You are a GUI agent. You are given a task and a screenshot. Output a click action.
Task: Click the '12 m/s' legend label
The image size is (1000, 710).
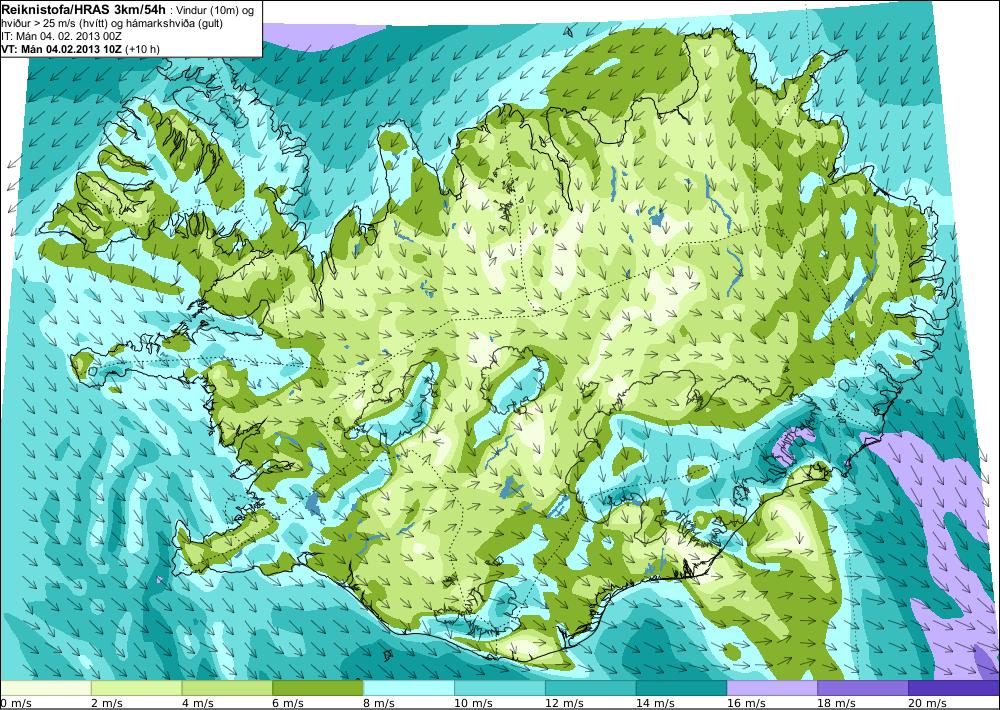[x=565, y=703]
